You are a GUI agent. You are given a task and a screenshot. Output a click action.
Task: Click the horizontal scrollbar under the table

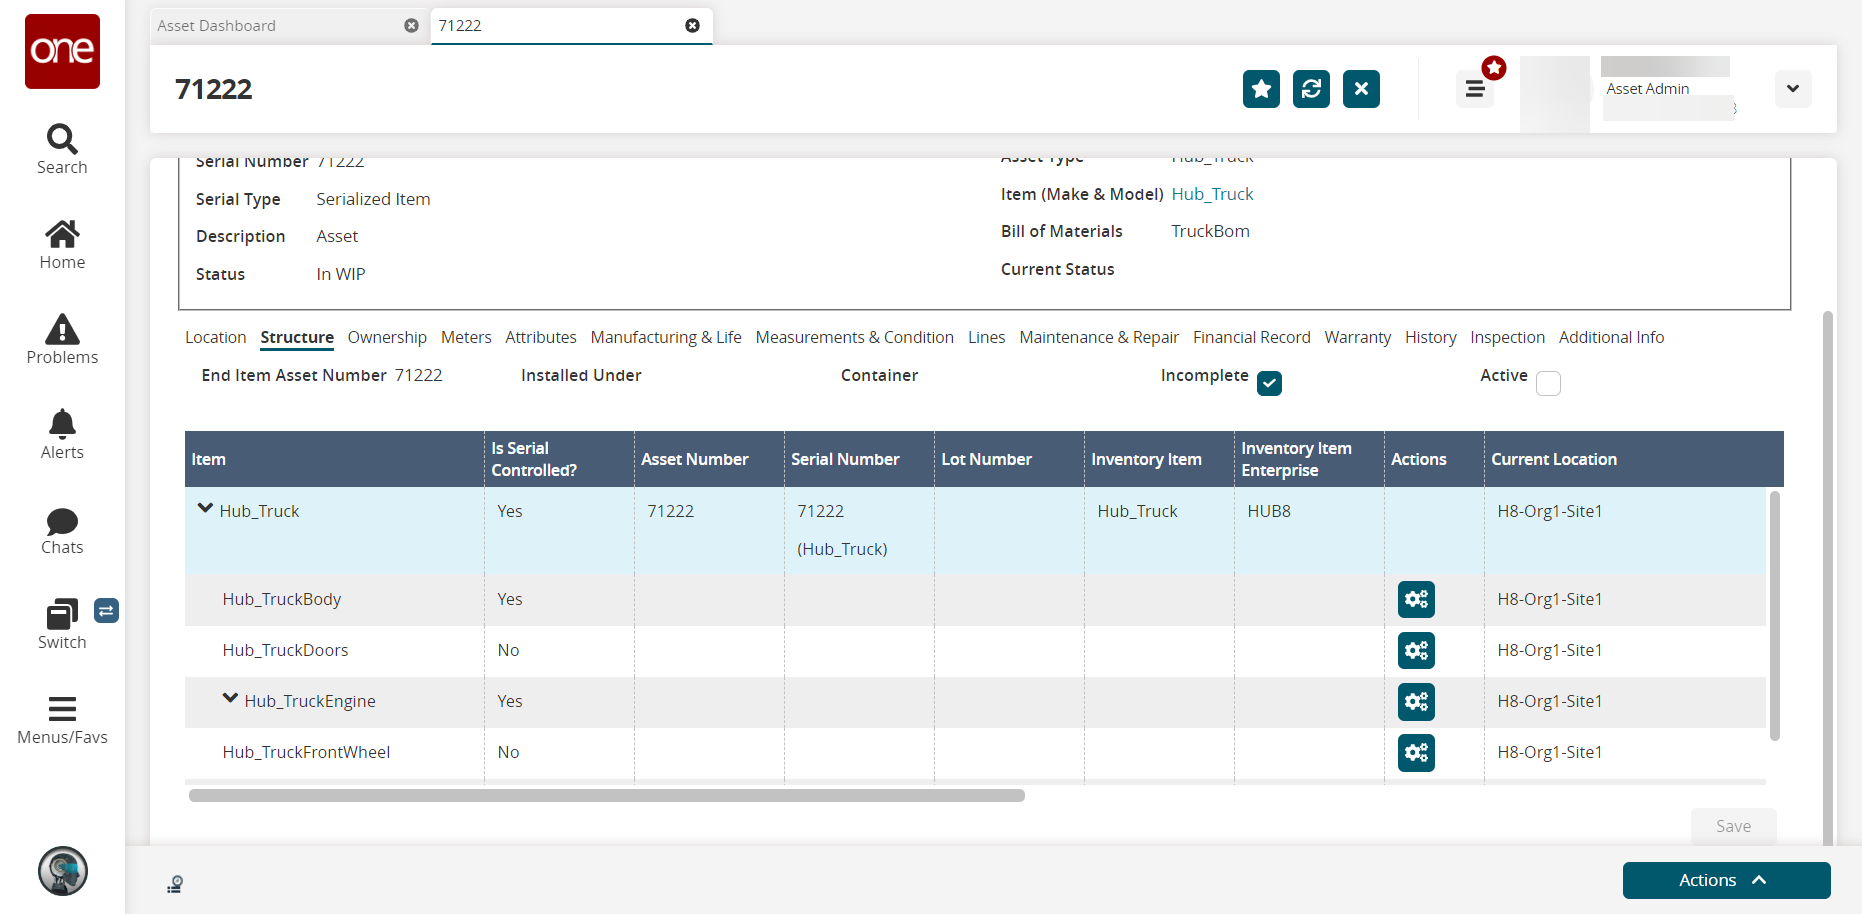(606, 796)
